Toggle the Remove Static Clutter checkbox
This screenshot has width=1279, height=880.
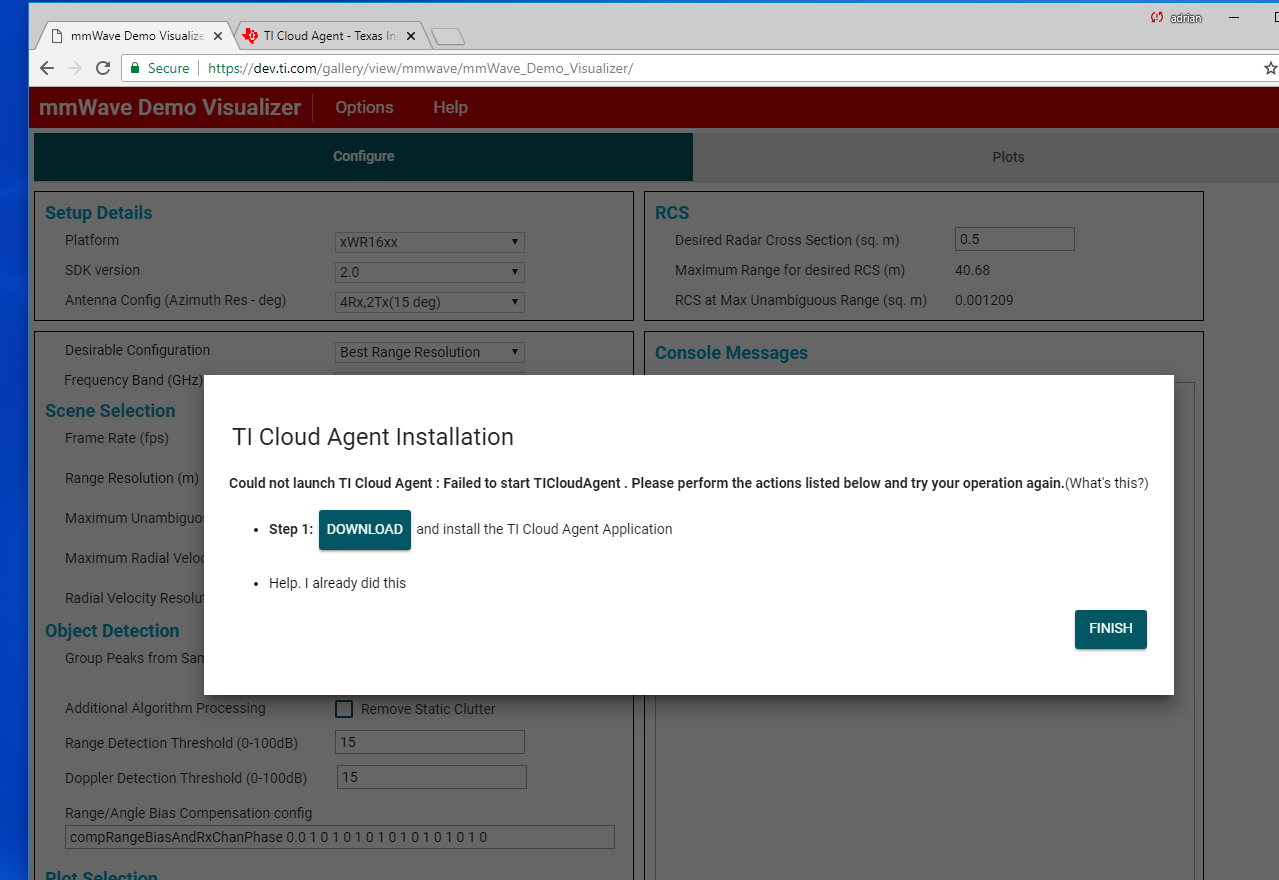(x=344, y=709)
